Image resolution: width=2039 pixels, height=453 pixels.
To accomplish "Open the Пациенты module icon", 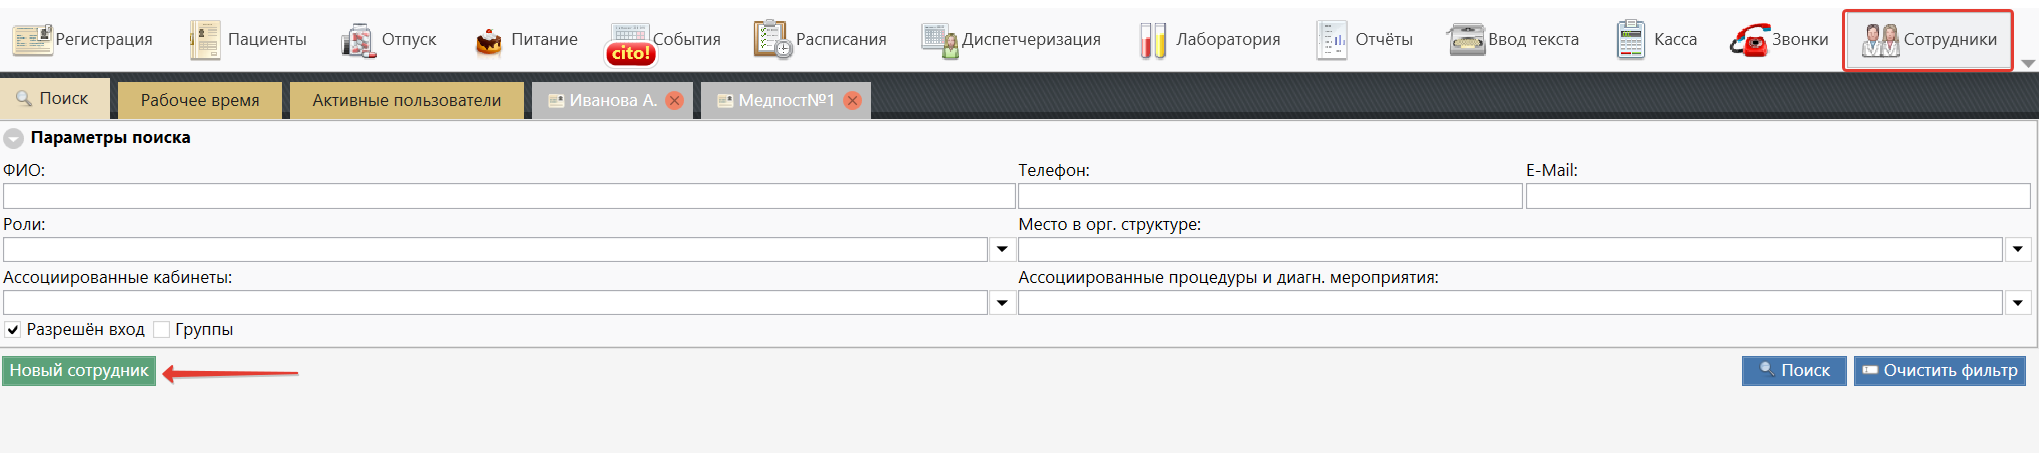I will [205, 40].
